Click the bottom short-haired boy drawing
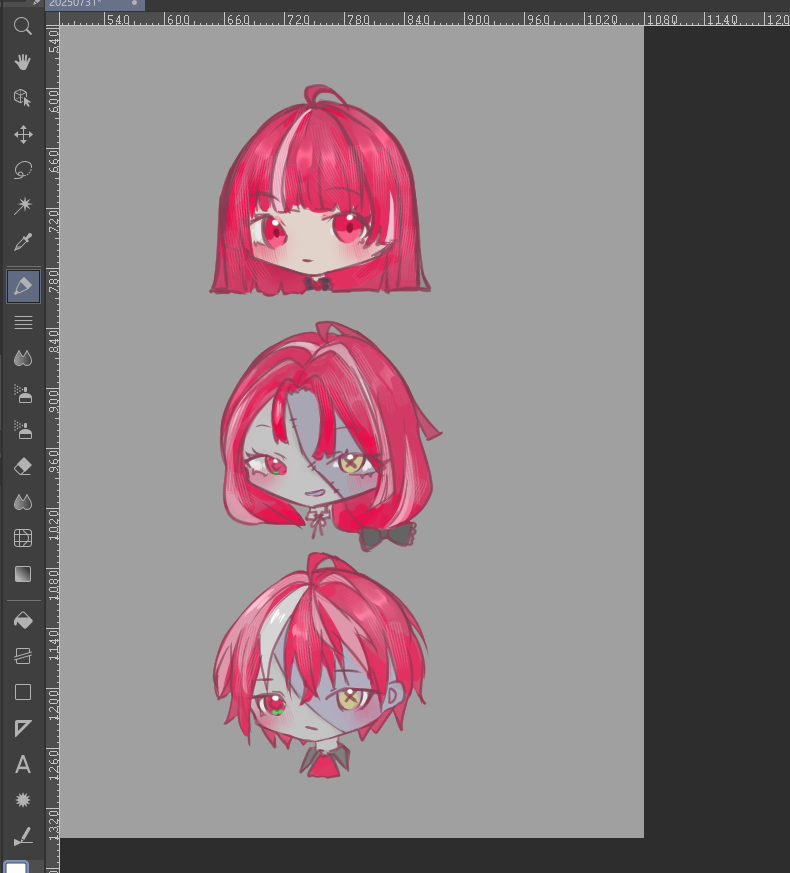Image resolution: width=790 pixels, height=873 pixels. [320, 665]
